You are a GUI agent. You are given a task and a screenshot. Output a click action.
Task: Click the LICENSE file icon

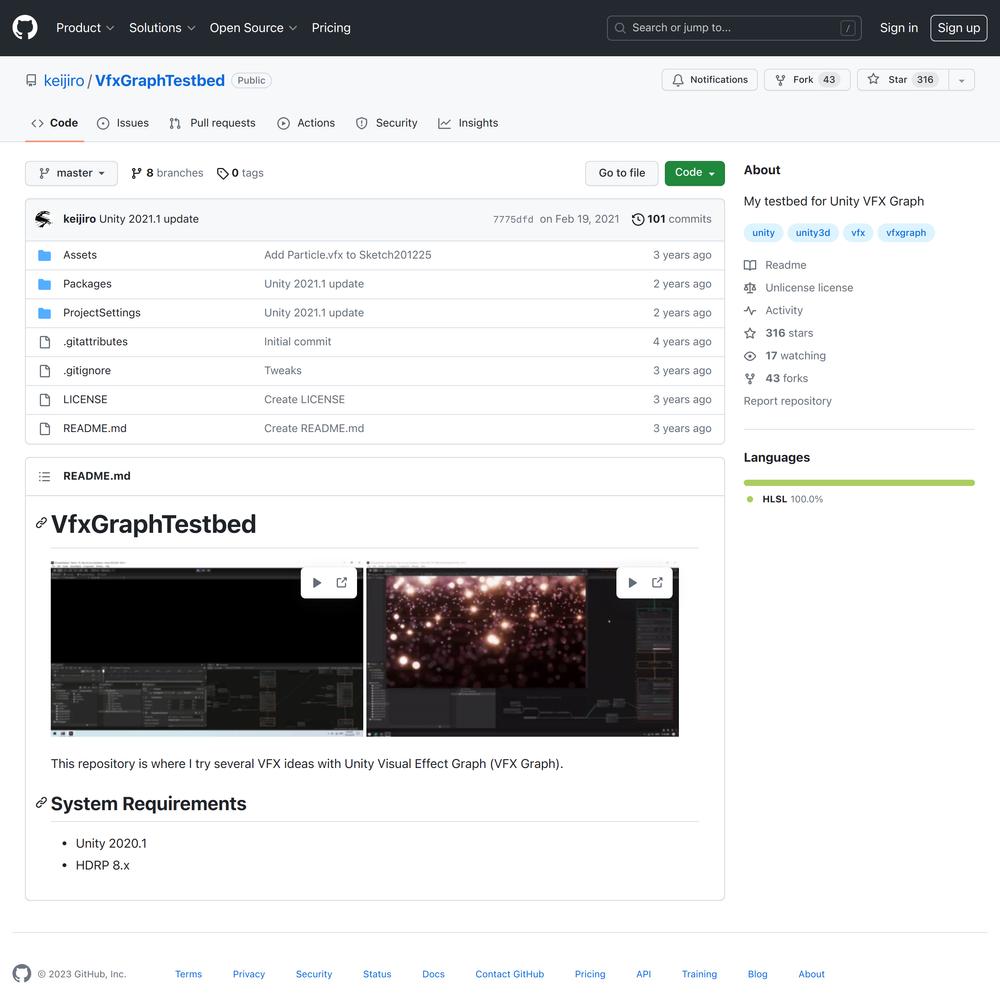[x=45, y=399]
